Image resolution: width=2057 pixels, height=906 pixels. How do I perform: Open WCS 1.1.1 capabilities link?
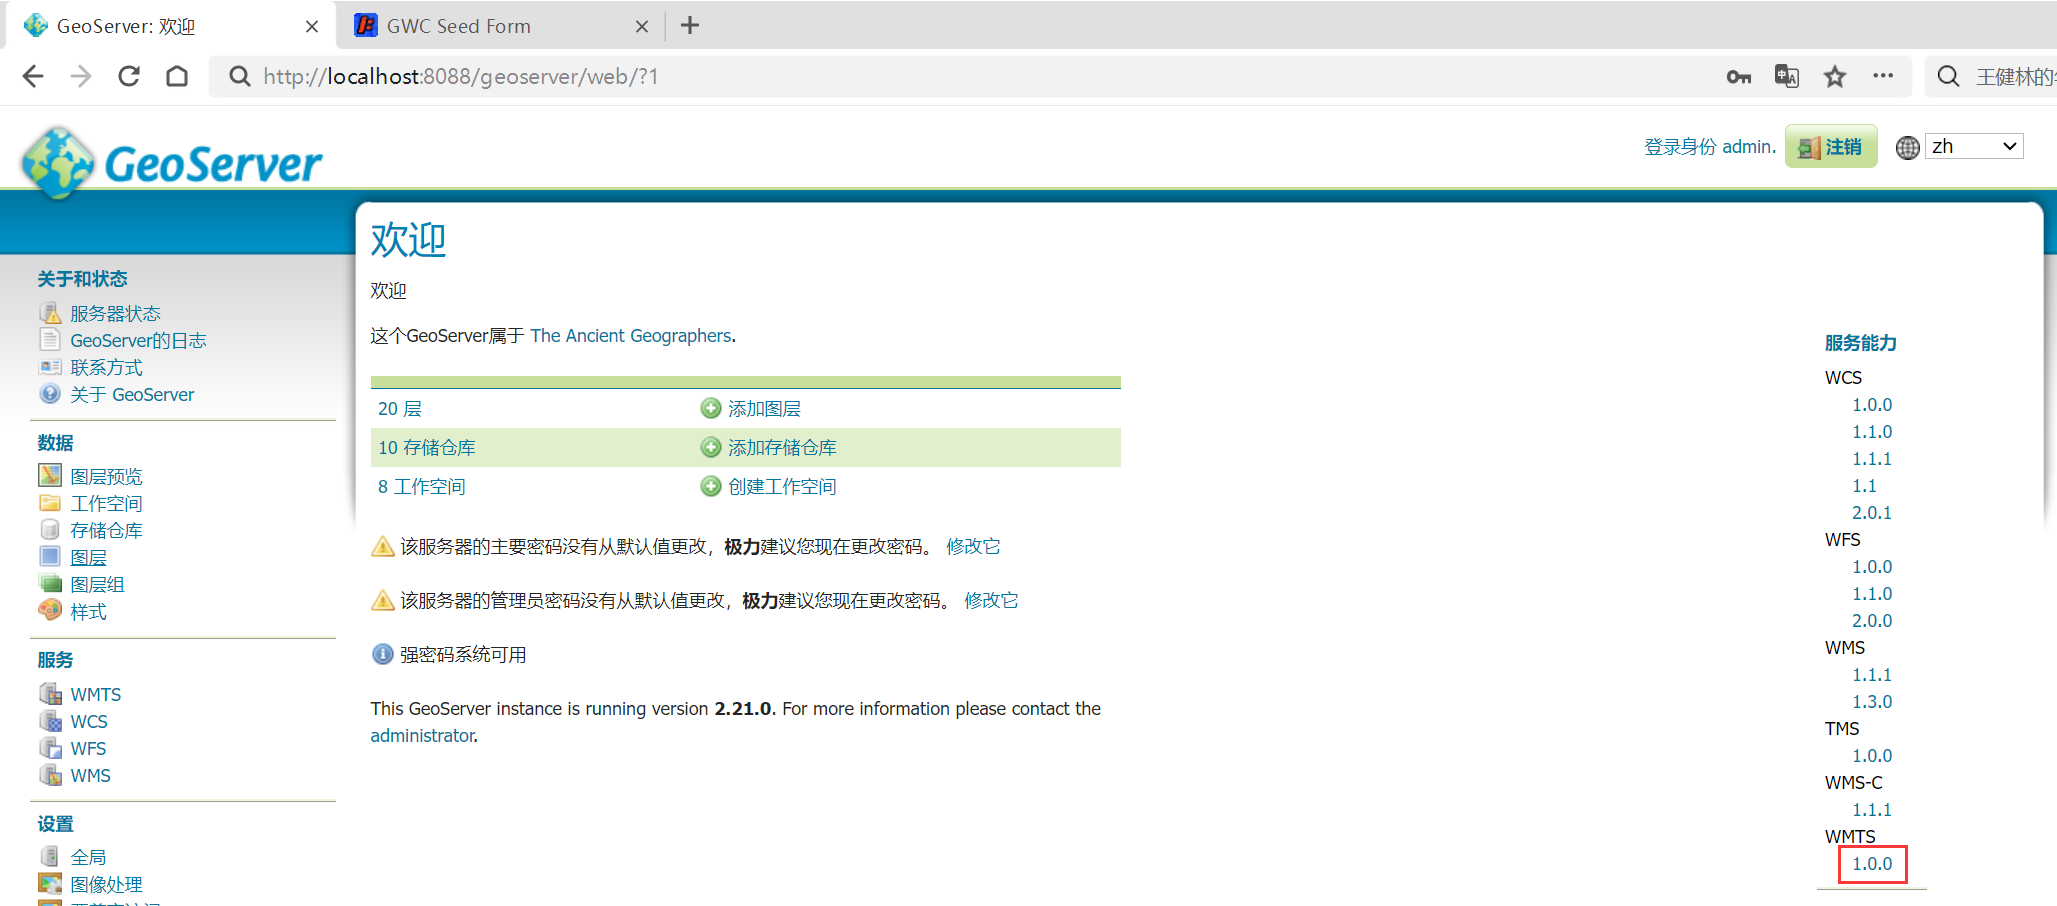coord(1872,458)
